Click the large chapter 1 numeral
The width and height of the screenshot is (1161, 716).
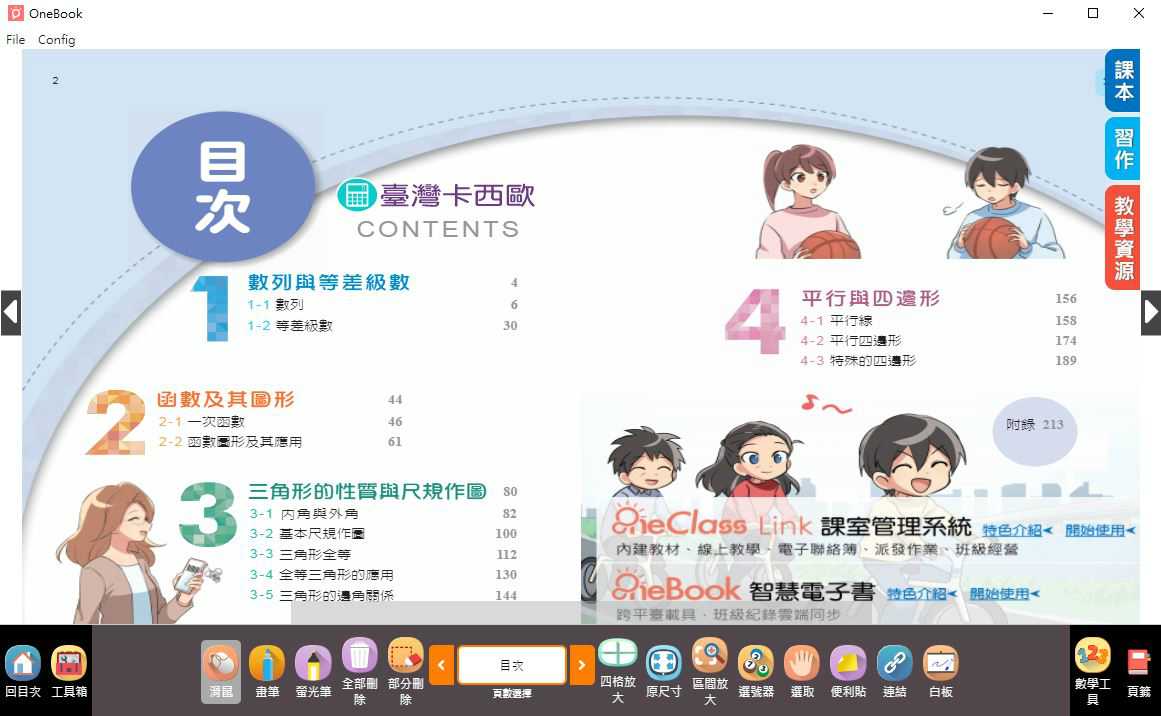coord(210,308)
